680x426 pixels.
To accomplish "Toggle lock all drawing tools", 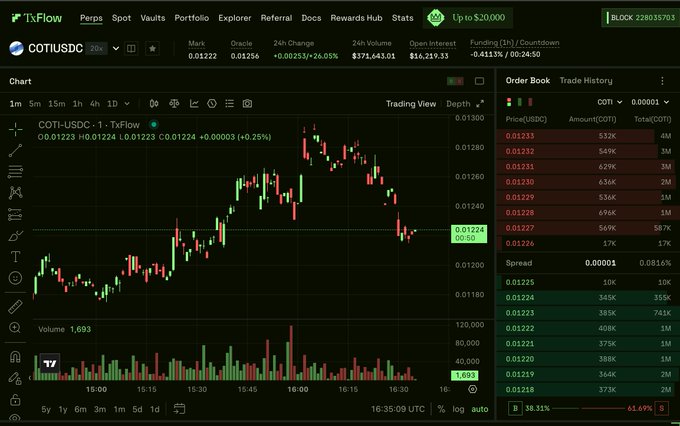I will (x=15, y=400).
